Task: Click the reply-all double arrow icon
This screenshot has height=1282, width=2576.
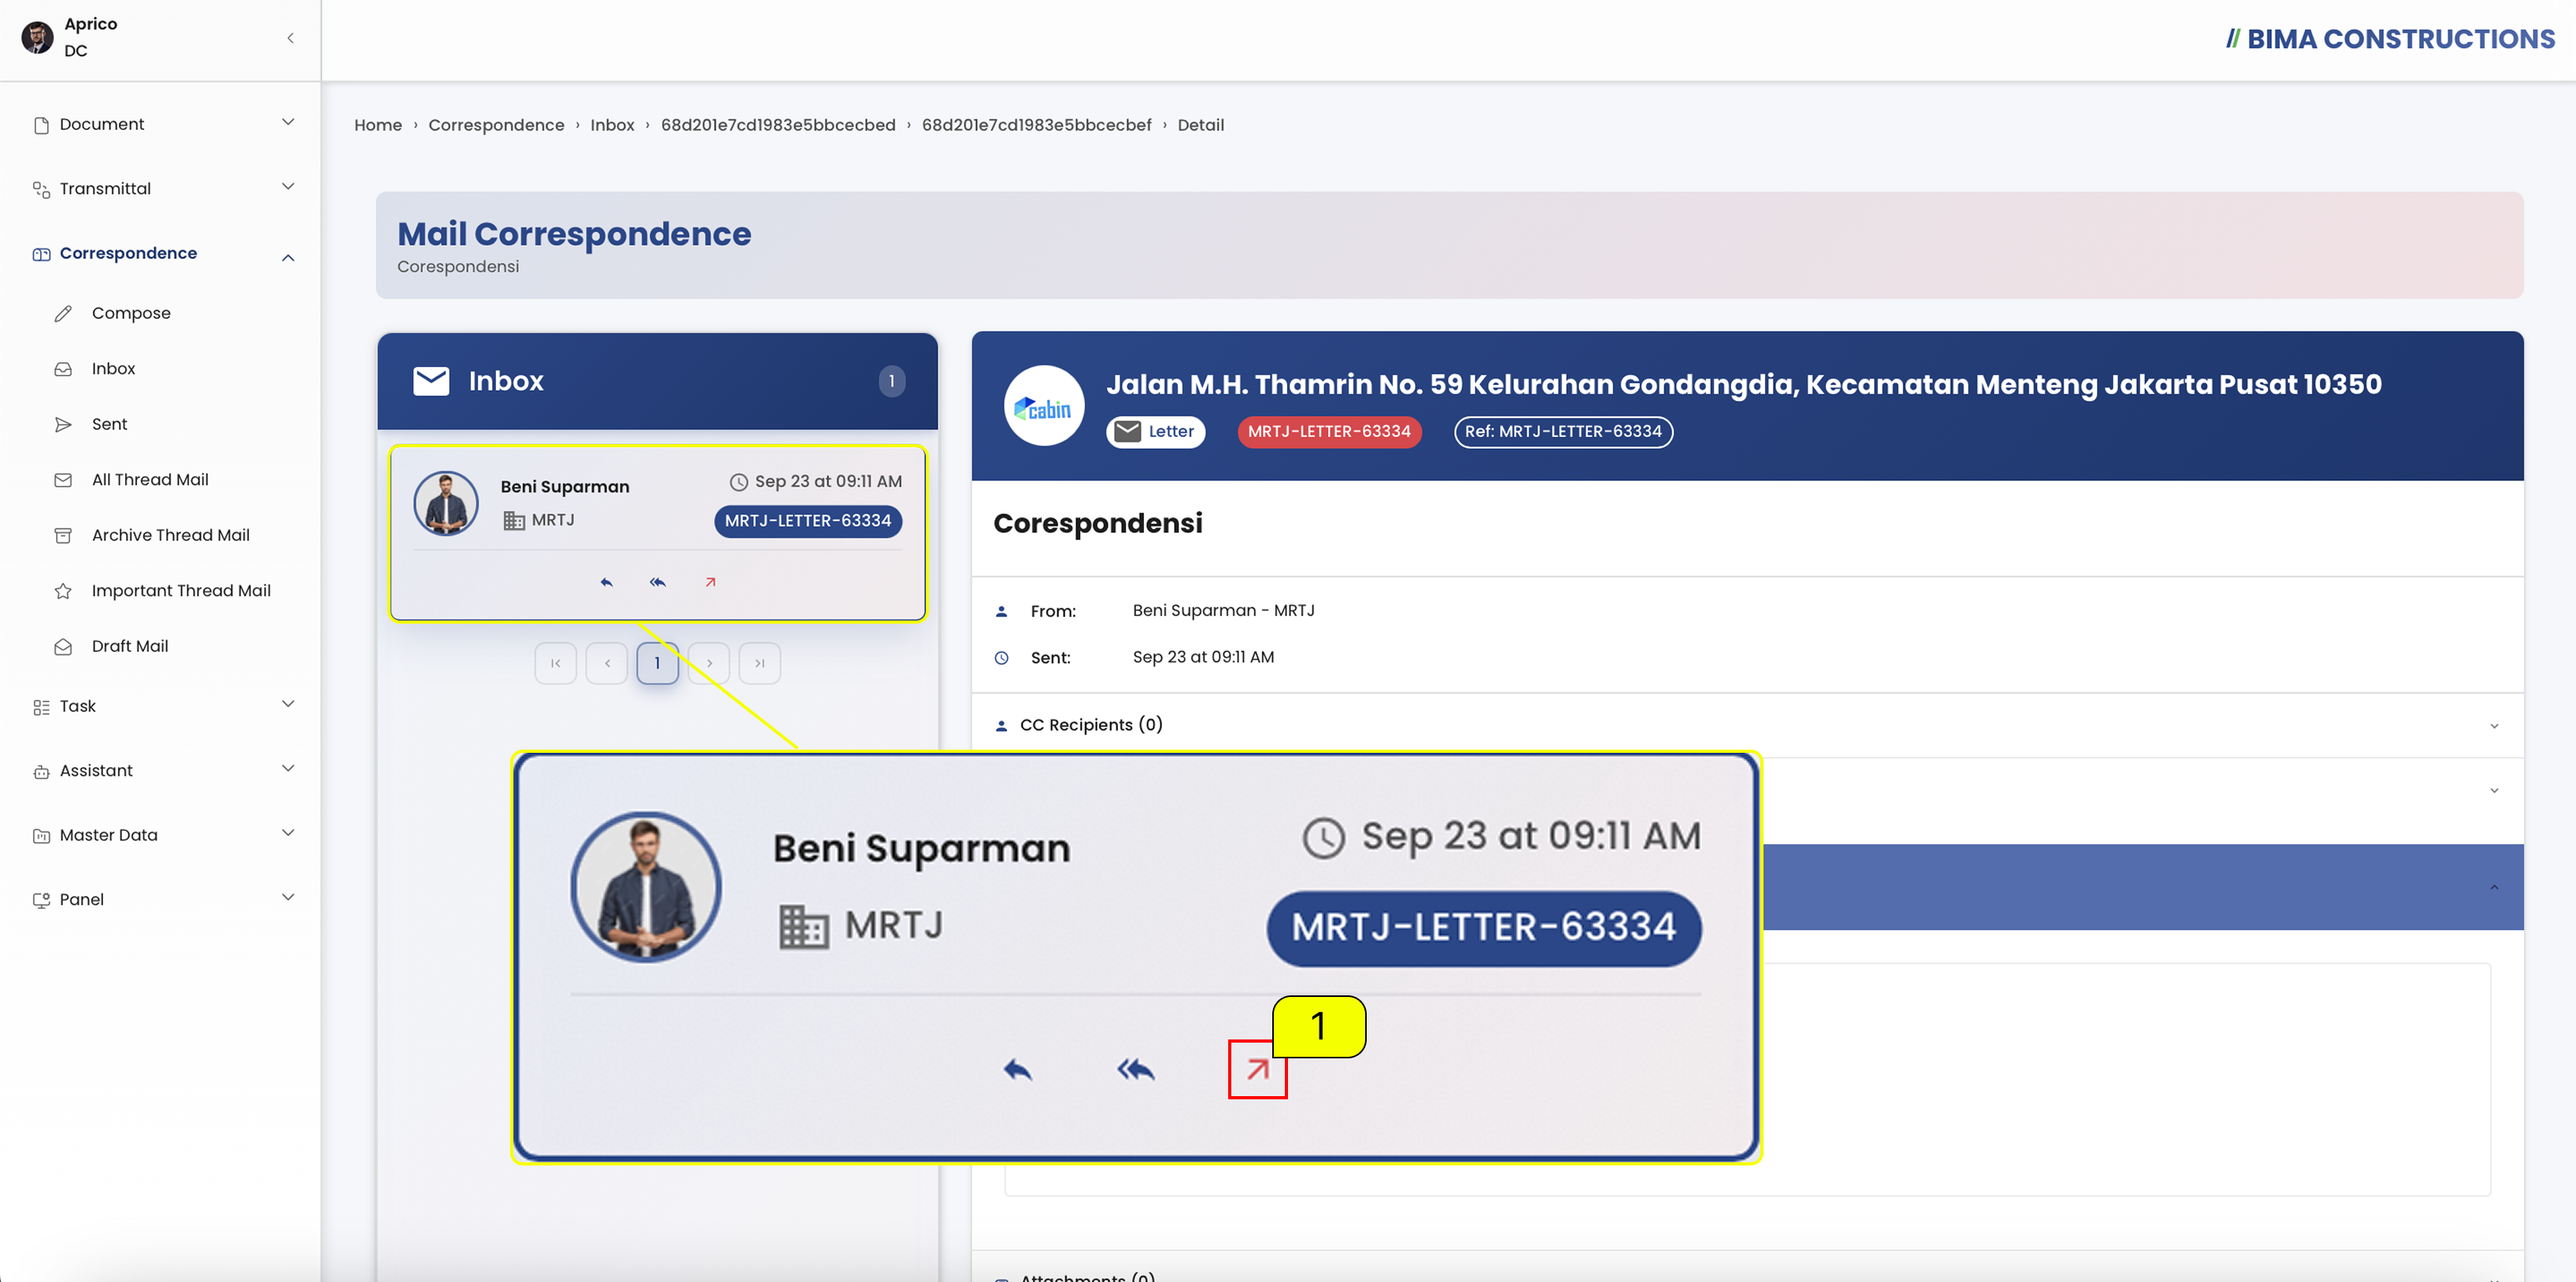Action: point(657,582)
